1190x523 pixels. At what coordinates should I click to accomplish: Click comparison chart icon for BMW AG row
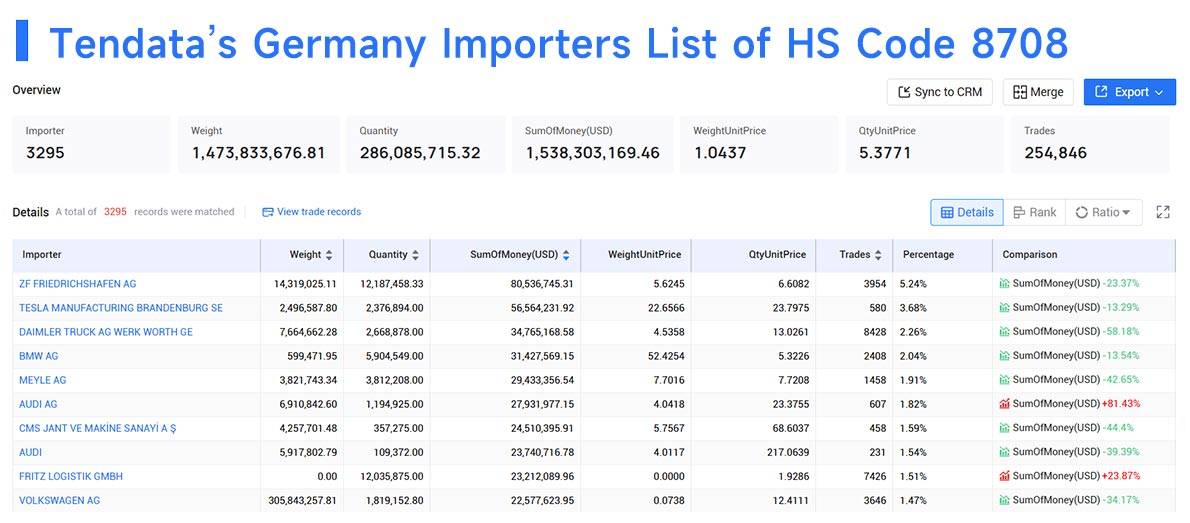click(1005, 356)
